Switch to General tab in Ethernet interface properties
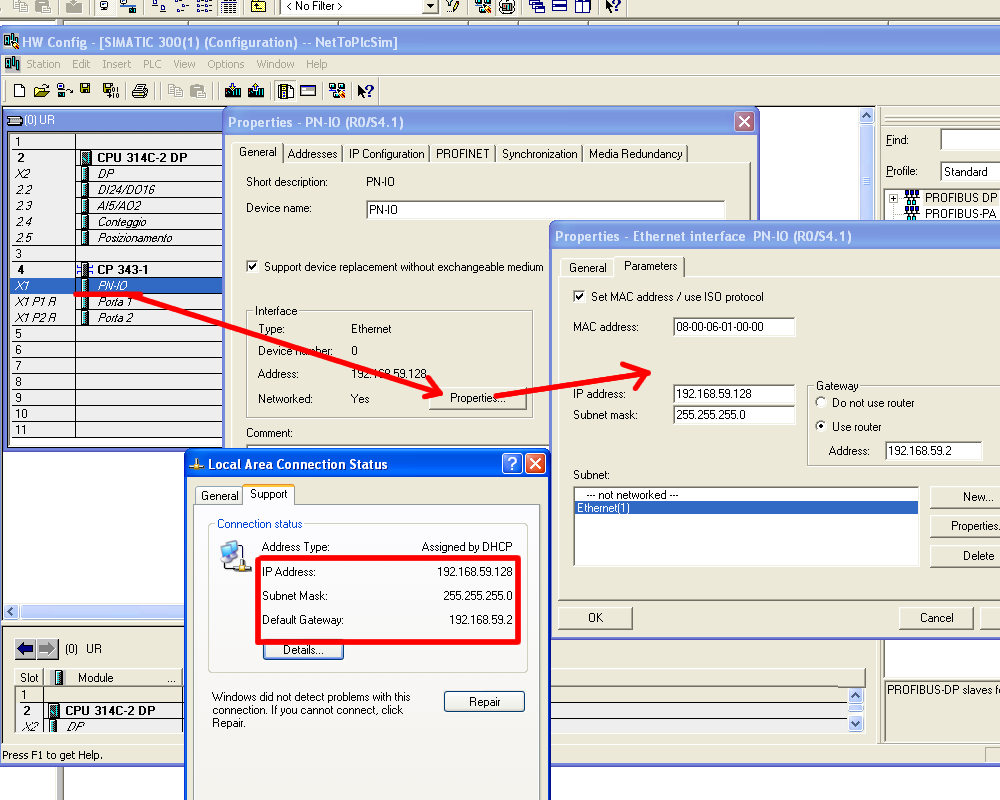The width and height of the screenshot is (1000, 800). (x=587, y=267)
